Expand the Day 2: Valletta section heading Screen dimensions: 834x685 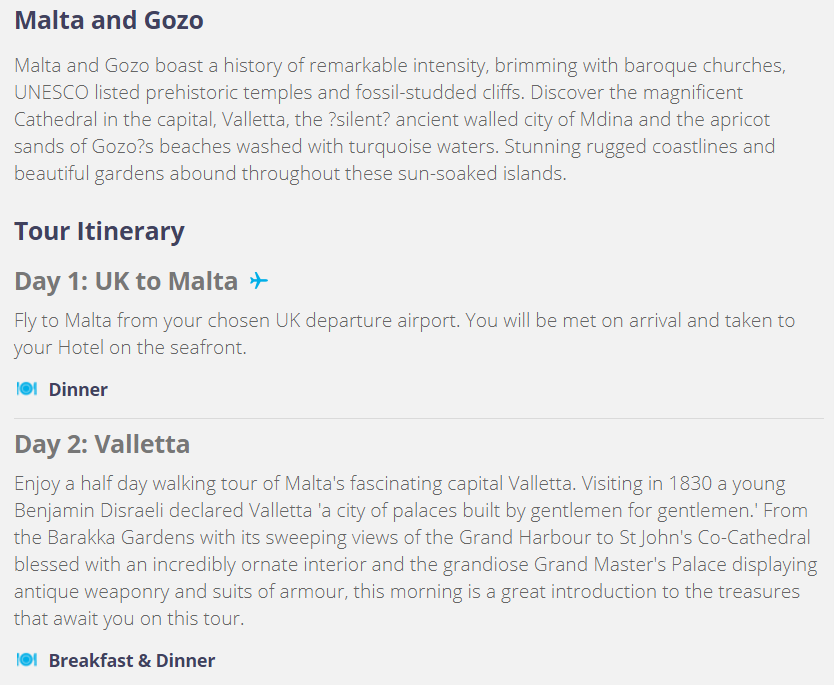[x=102, y=444]
